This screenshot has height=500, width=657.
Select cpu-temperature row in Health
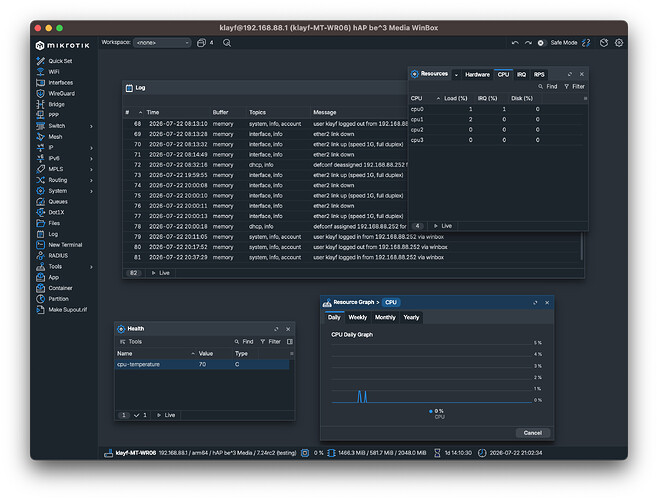pyautogui.click(x=202, y=364)
